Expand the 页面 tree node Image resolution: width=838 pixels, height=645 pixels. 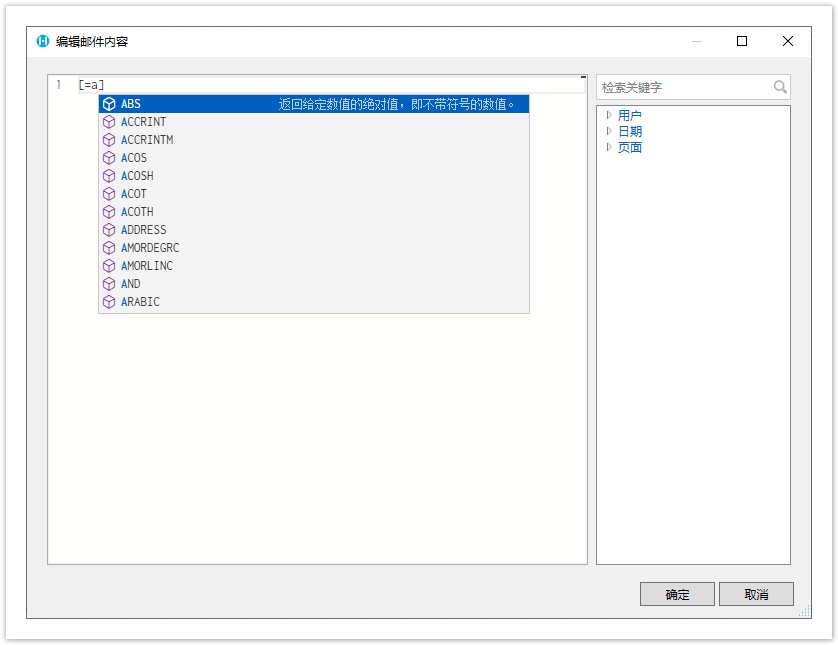click(609, 147)
